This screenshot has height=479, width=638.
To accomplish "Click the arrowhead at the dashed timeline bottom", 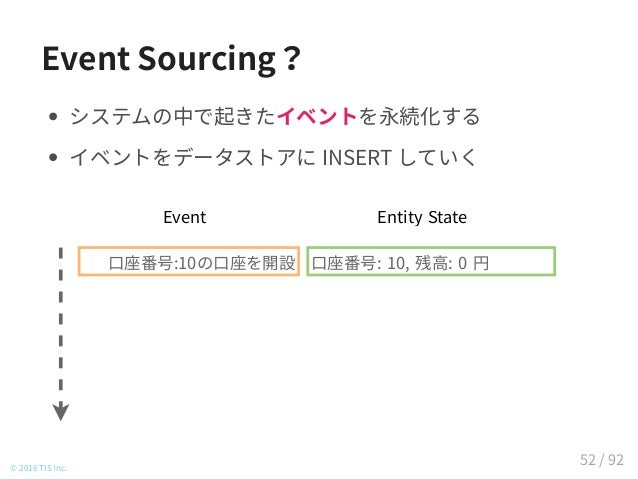I will click(x=61, y=411).
